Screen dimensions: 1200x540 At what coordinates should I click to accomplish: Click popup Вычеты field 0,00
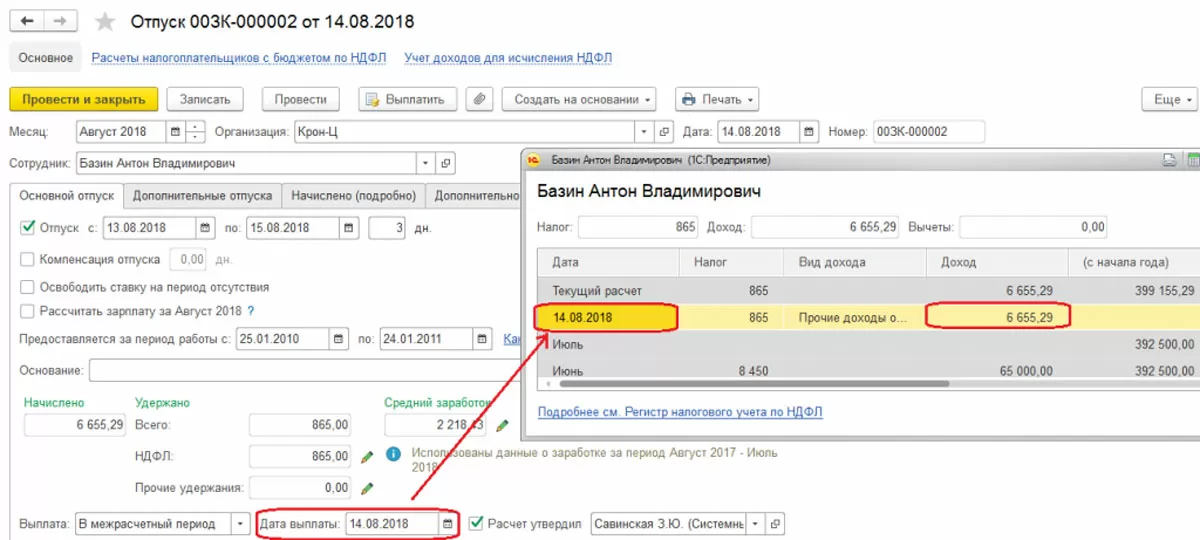click(1034, 227)
